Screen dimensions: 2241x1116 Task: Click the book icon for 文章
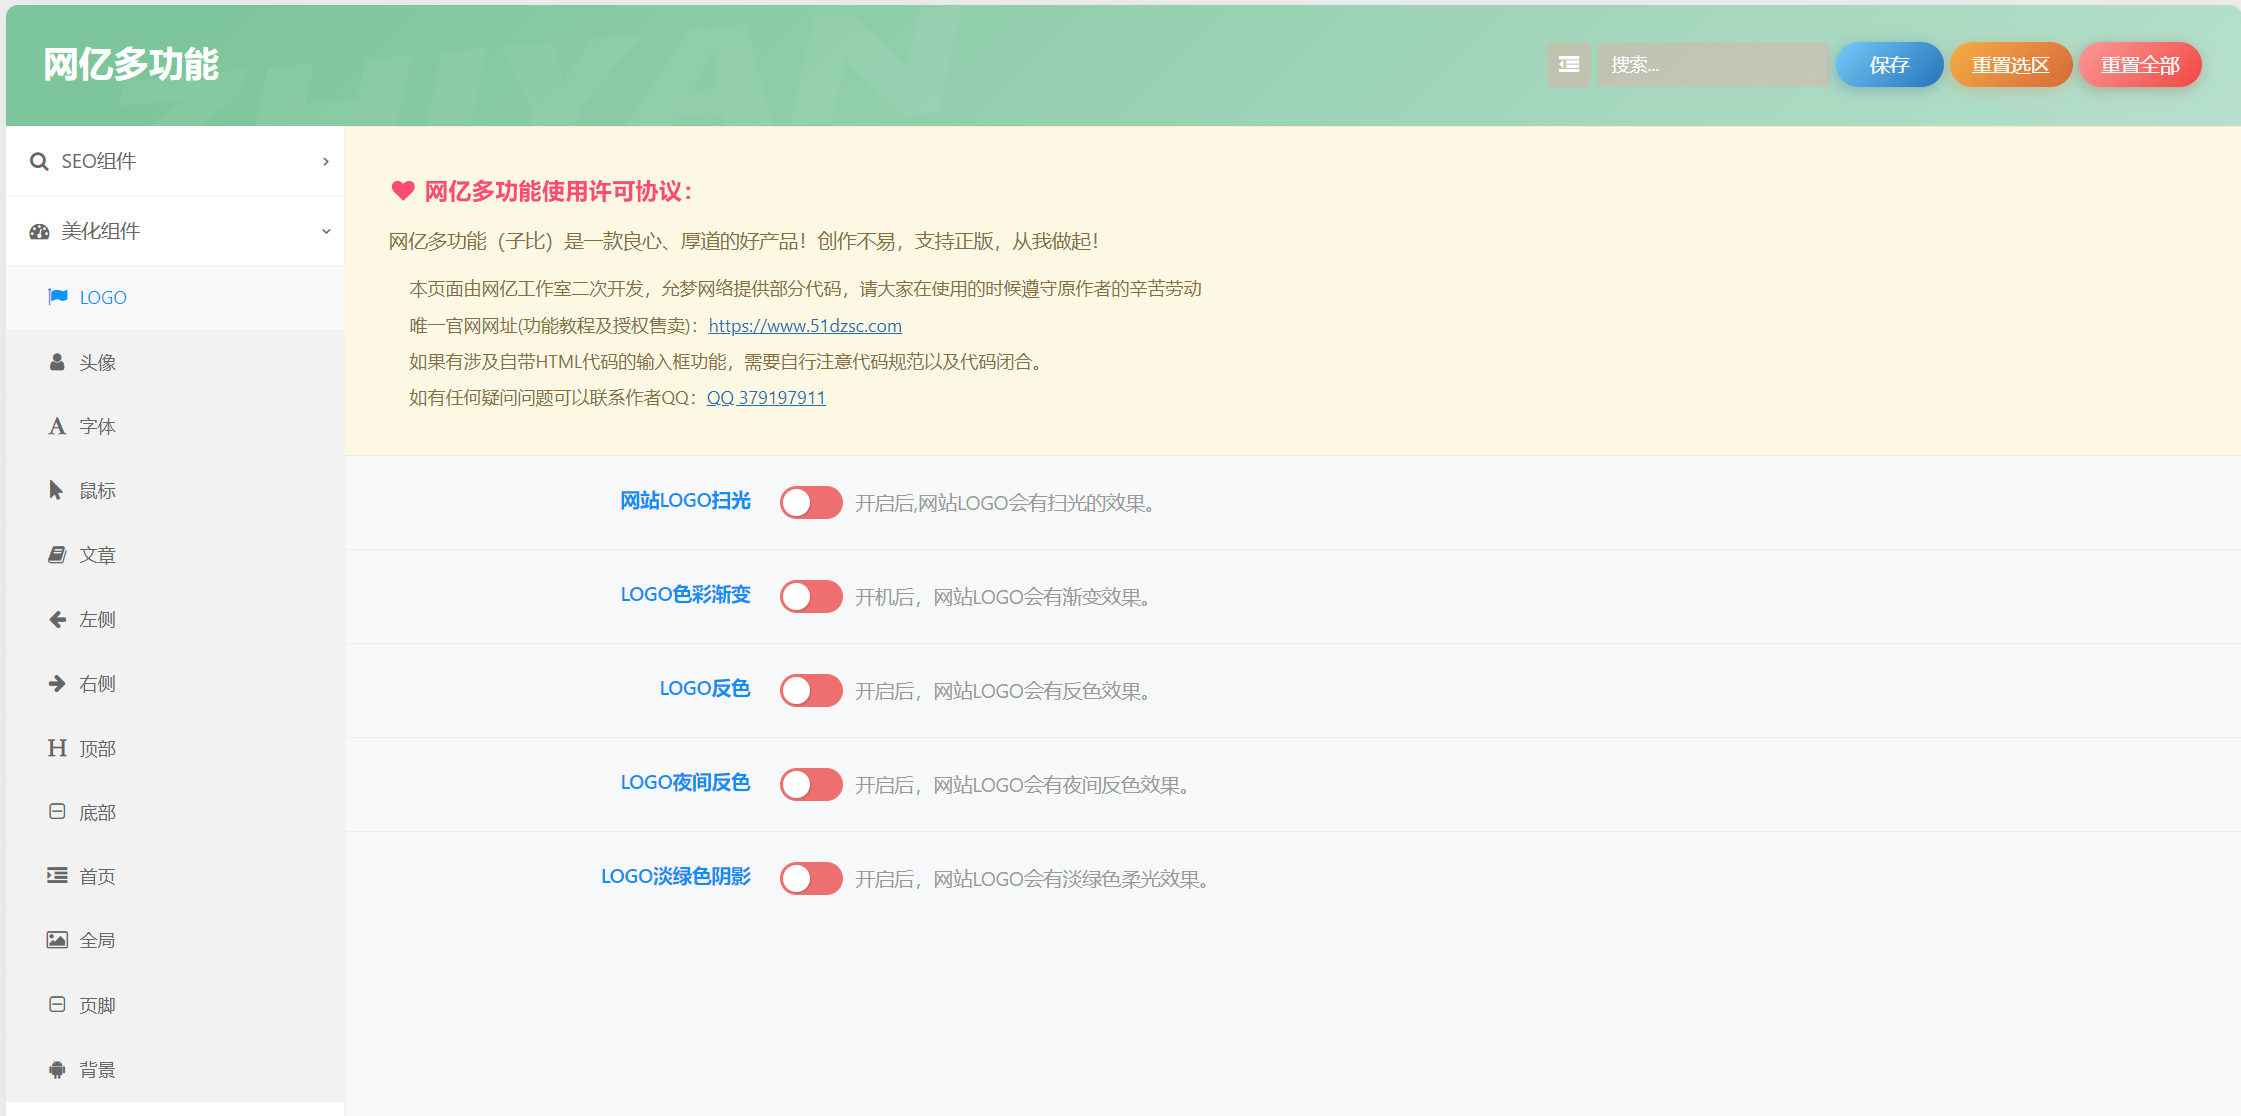click(57, 555)
